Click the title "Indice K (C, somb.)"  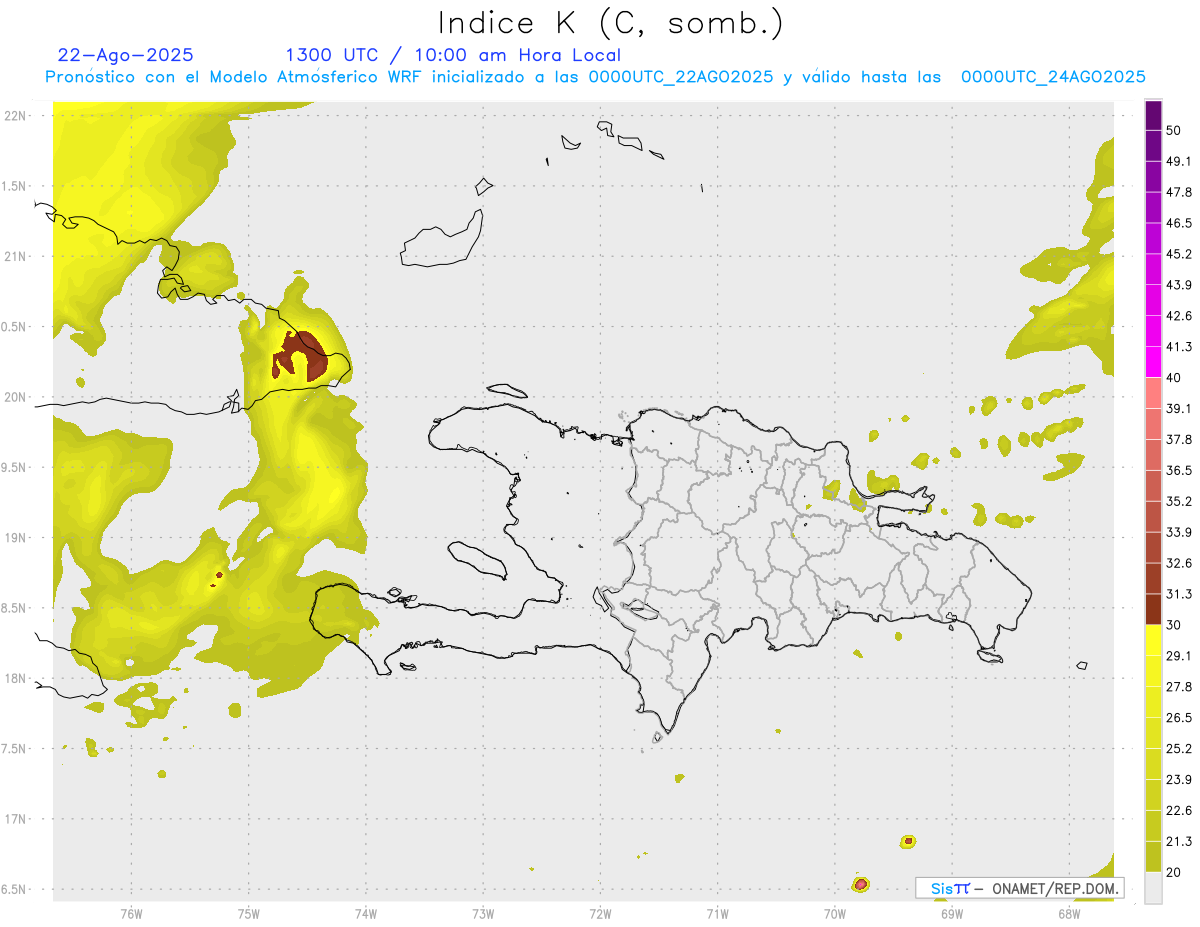click(x=610, y=23)
